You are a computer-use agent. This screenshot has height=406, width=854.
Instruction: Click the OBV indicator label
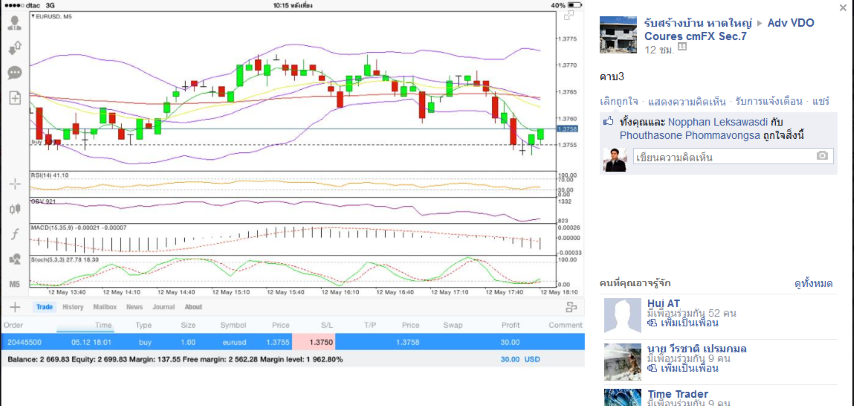43,201
